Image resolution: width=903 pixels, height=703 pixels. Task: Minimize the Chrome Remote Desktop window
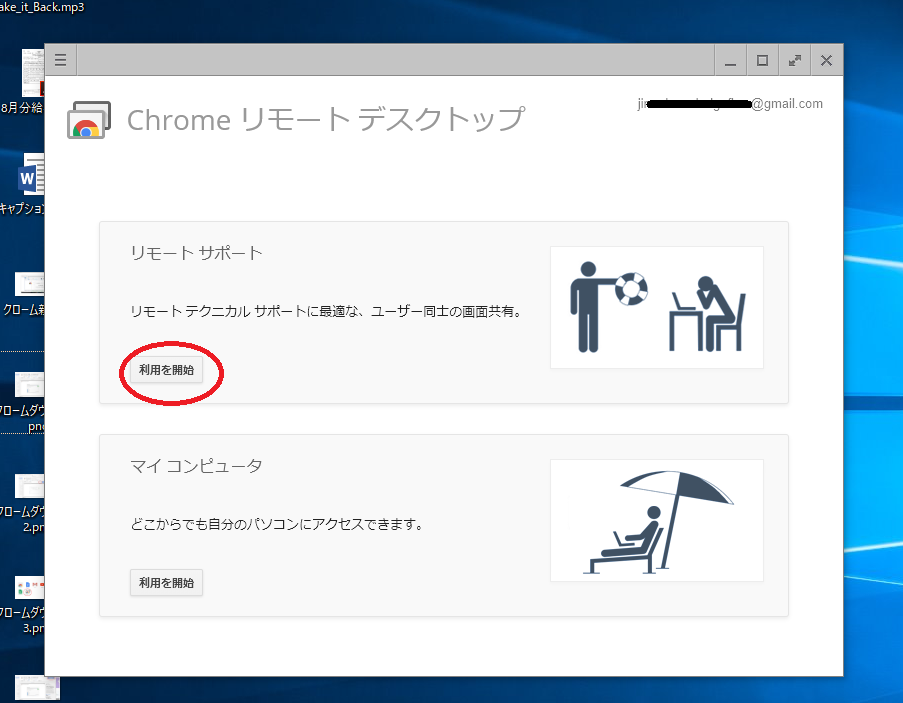click(730, 60)
